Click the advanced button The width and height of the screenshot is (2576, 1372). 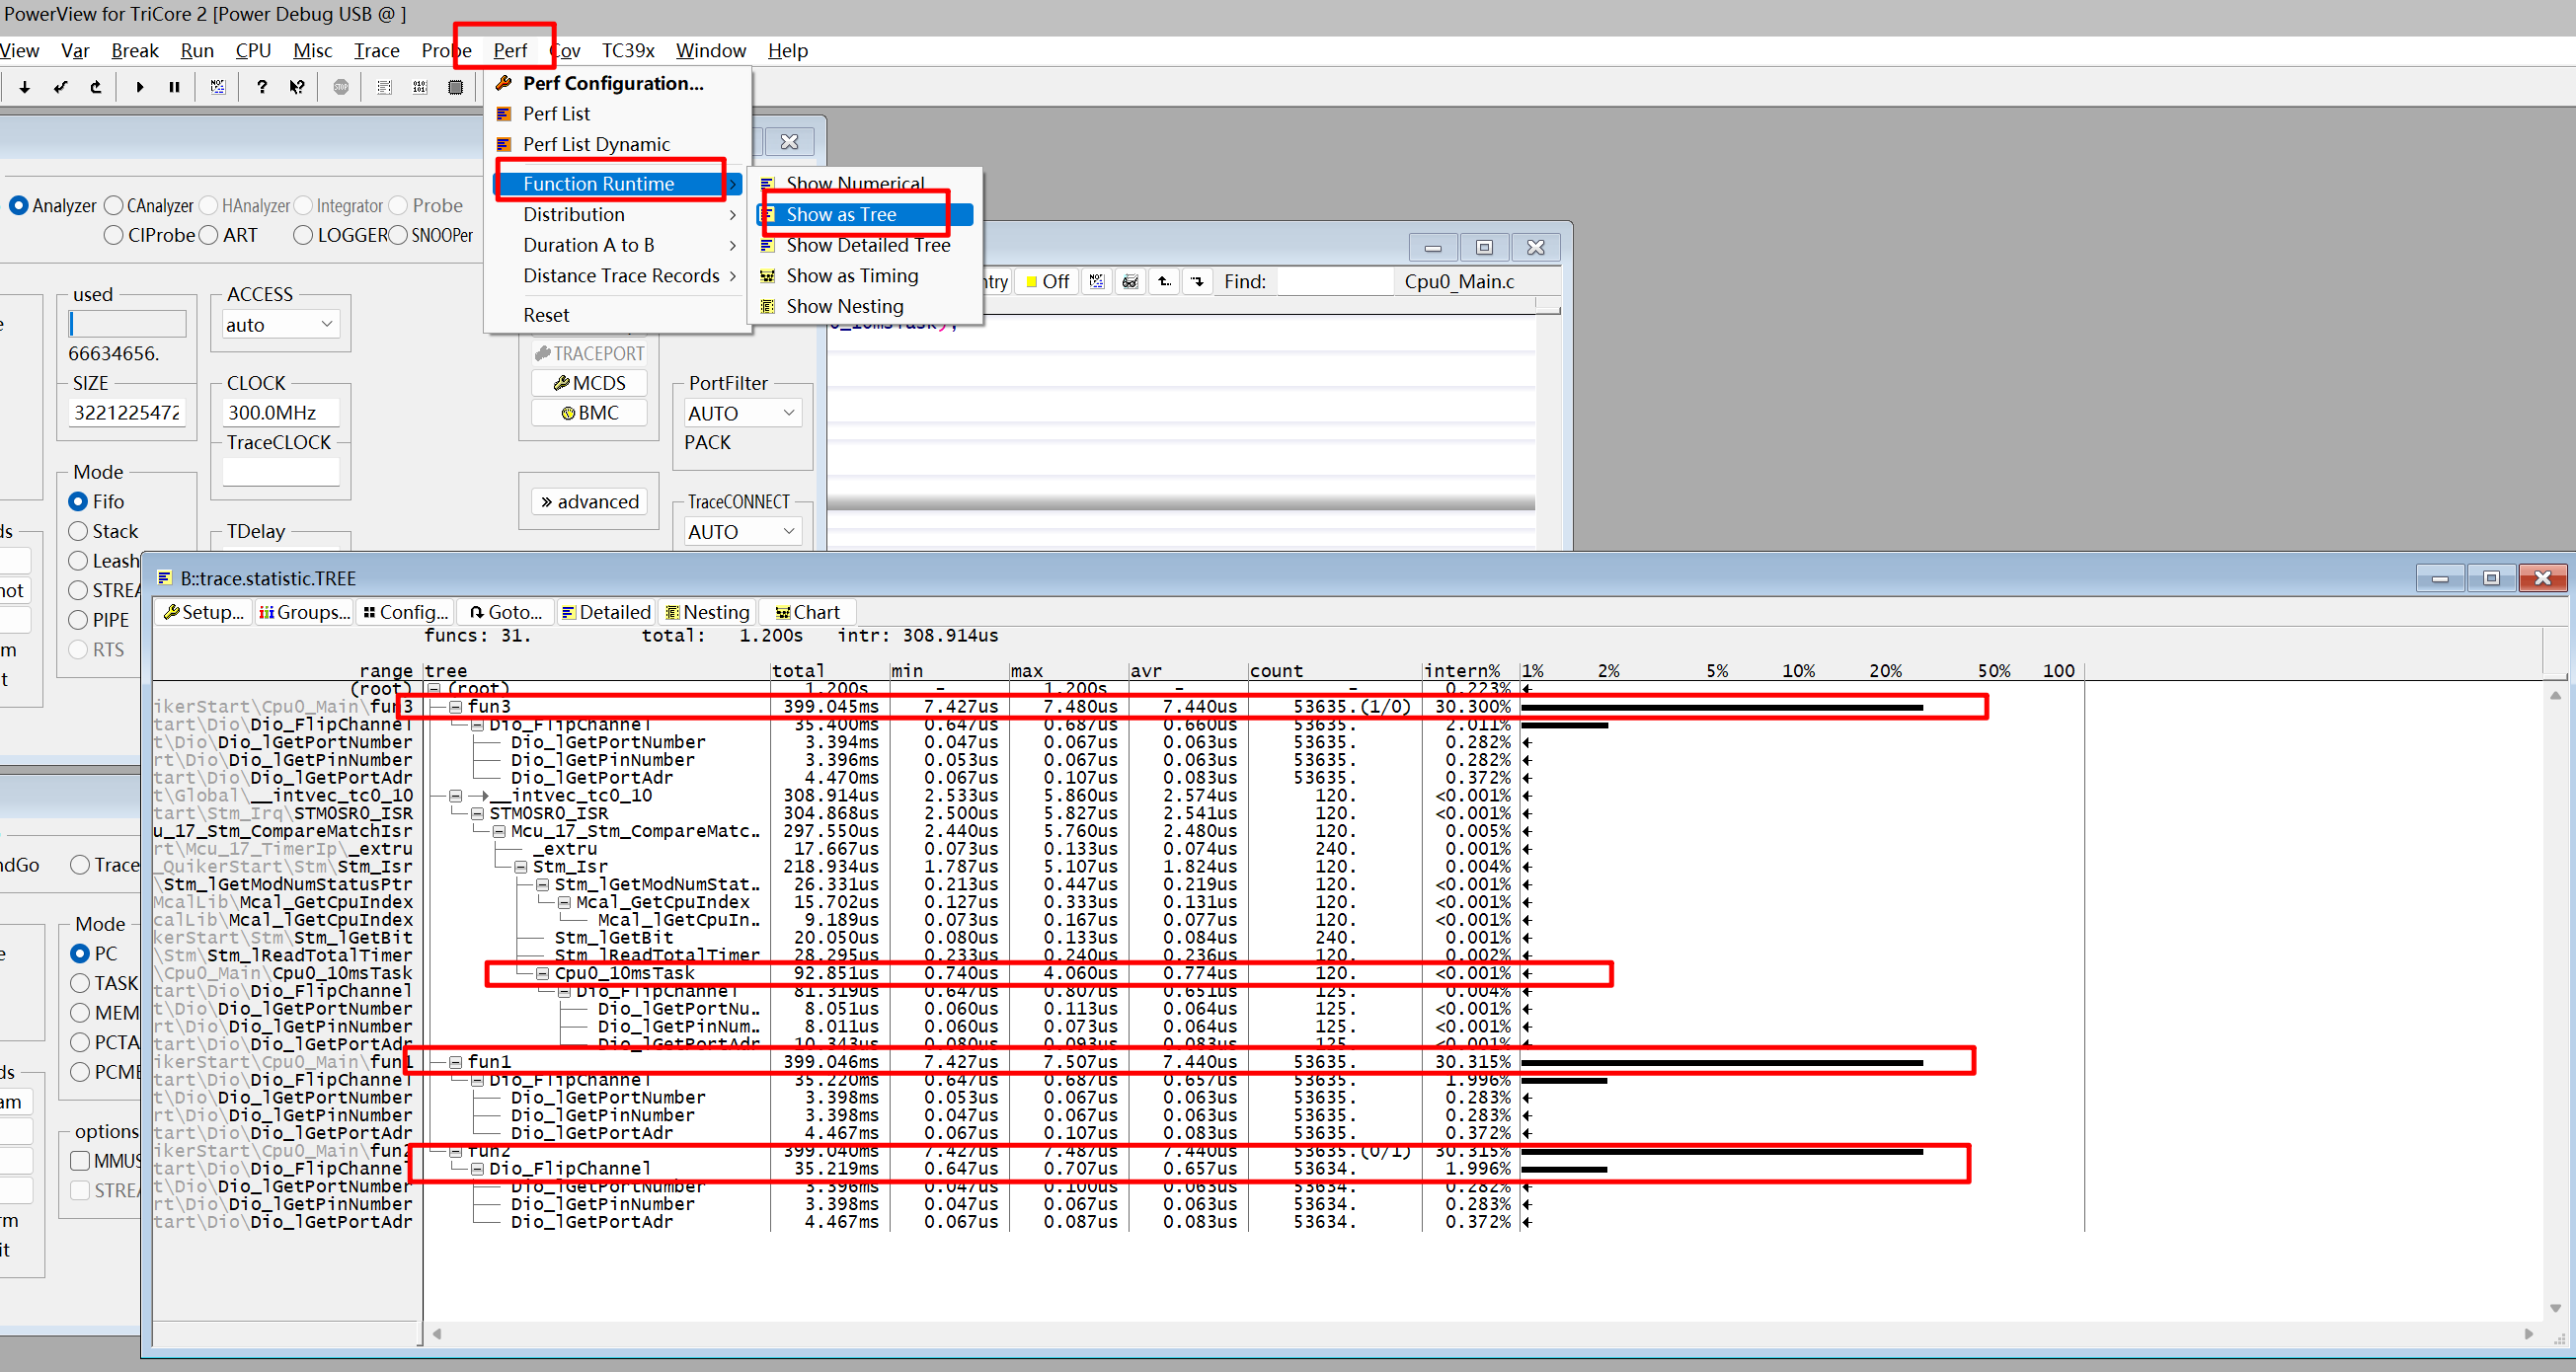pyautogui.click(x=589, y=501)
